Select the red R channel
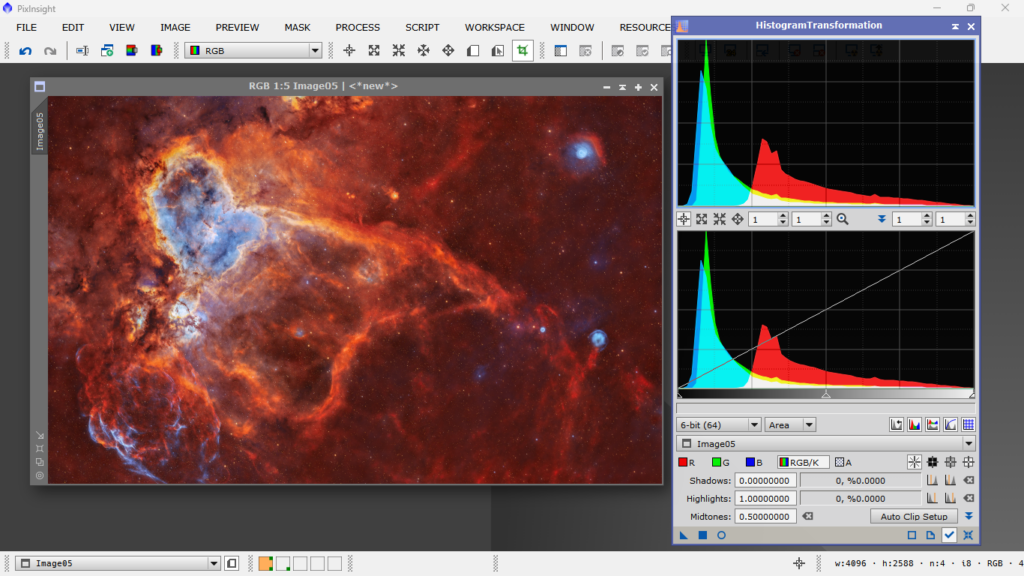The height and width of the screenshot is (576, 1024). click(x=686, y=462)
